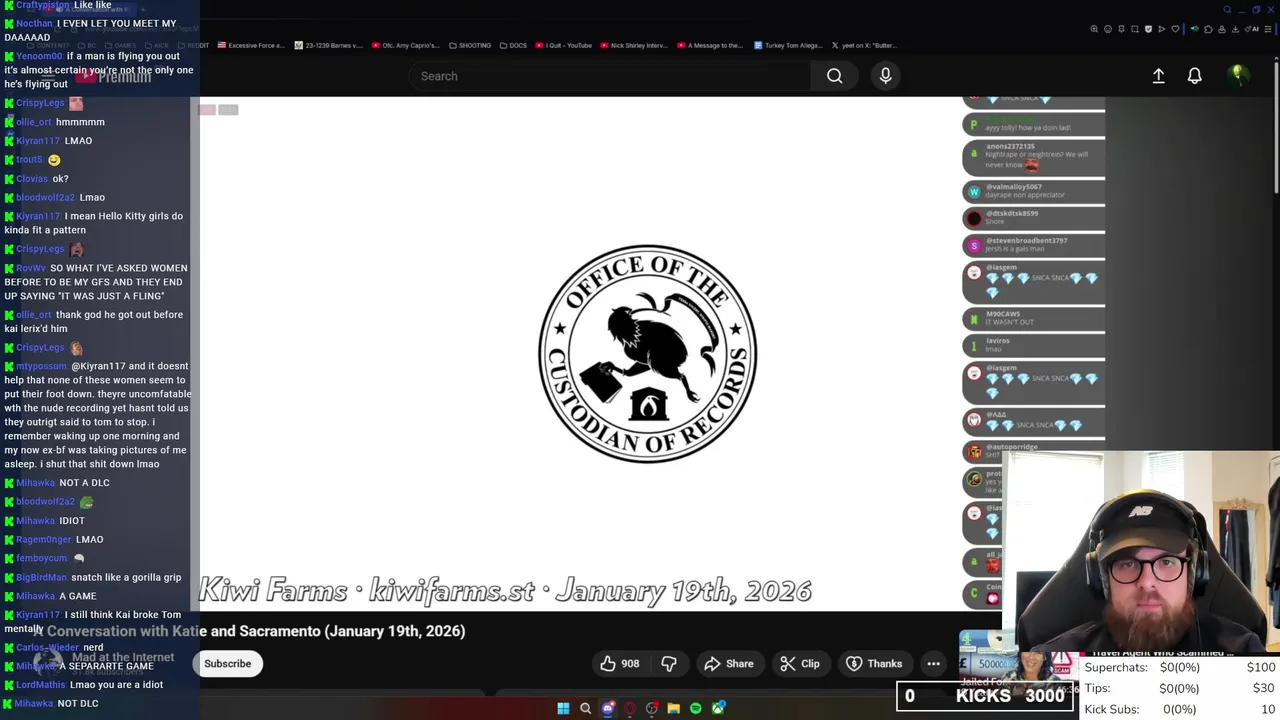The height and width of the screenshot is (720, 1280).
Task: Click the KICKS 3000 counter
Action: pos(986,696)
